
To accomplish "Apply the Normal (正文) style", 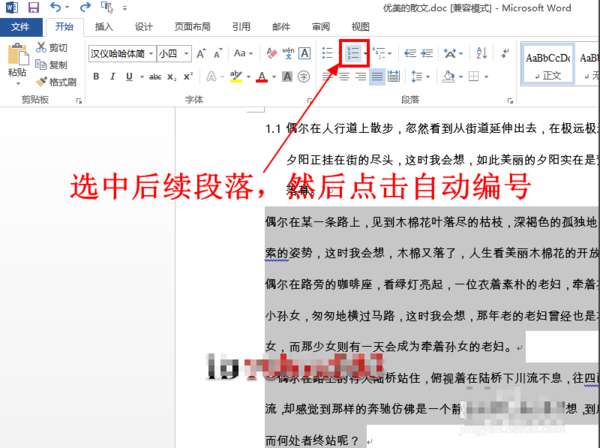I will tap(548, 64).
